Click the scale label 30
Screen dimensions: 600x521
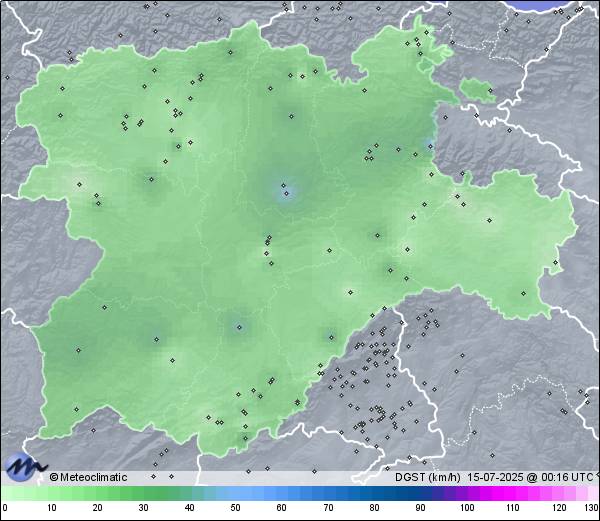click(143, 508)
